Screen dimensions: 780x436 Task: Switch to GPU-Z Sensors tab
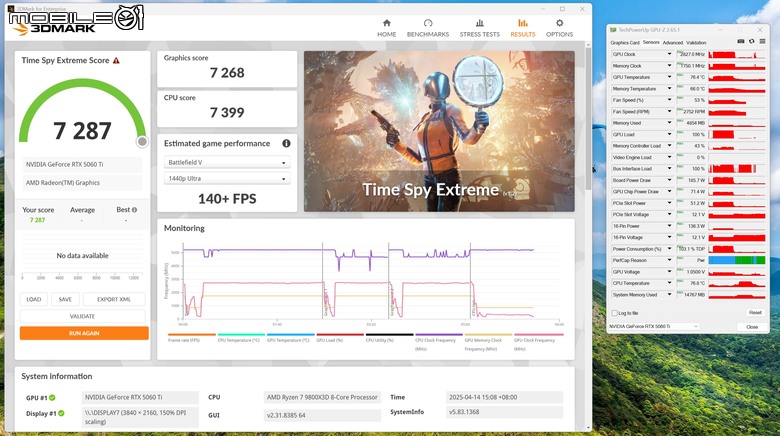coord(651,43)
